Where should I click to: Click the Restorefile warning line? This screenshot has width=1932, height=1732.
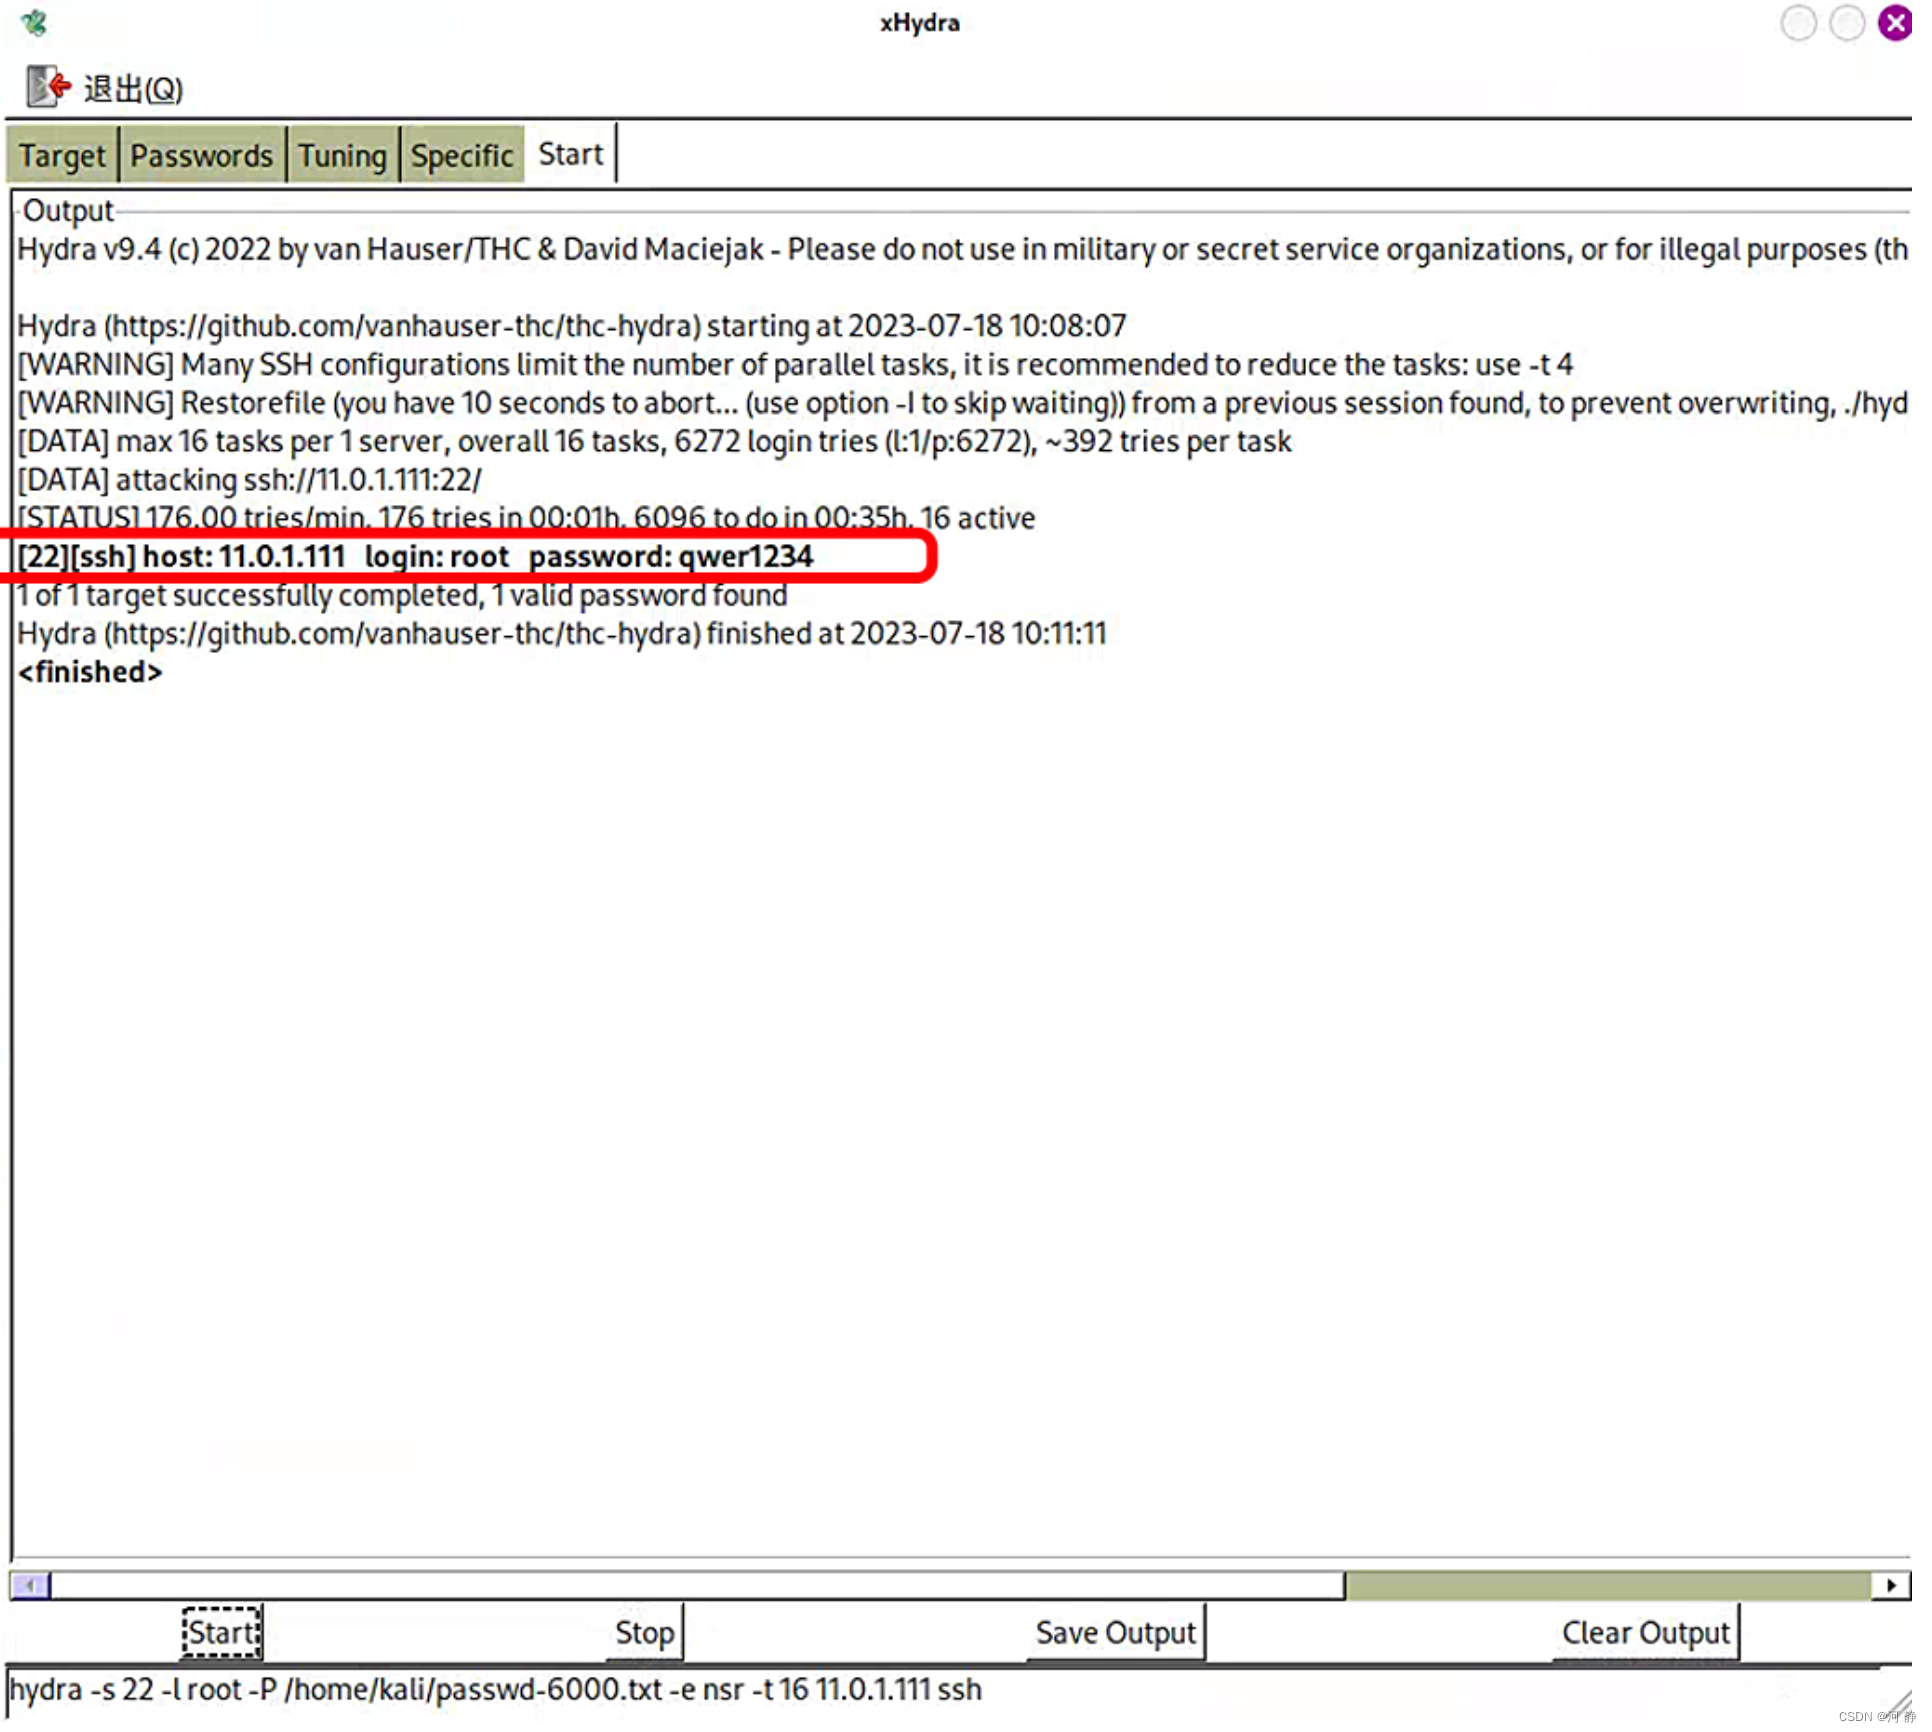click(x=963, y=405)
